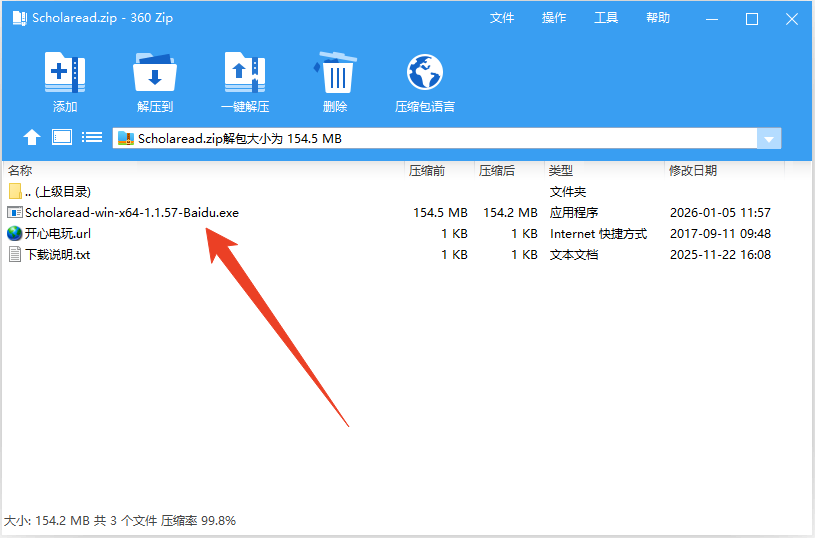Click the folder icon of the 上级目录 row
The width and height of the screenshot is (815, 538).
click(x=15, y=191)
